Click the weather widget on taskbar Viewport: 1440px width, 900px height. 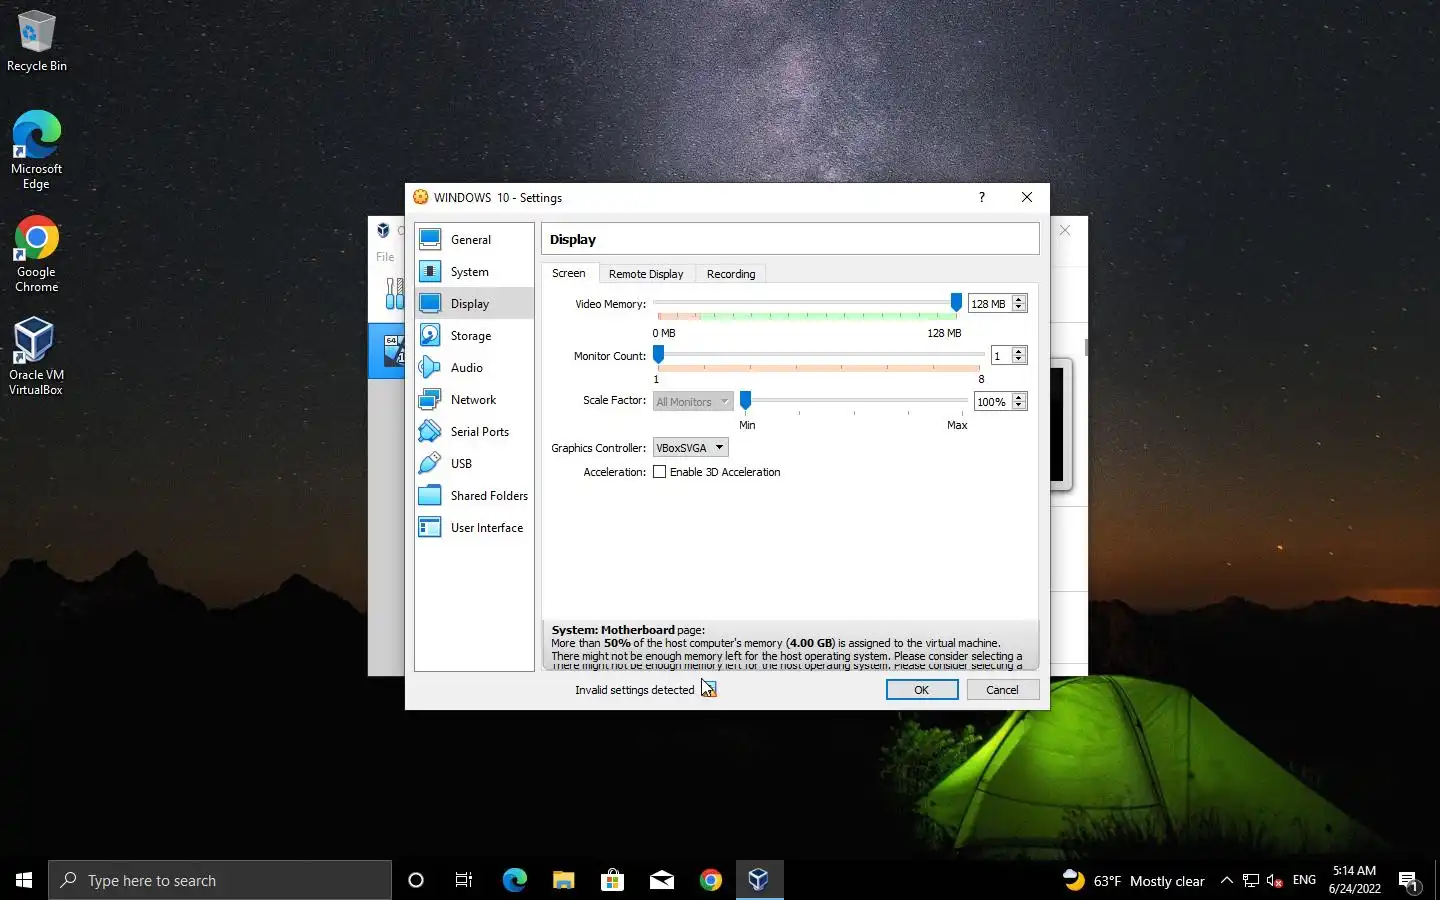pos(1133,881)
